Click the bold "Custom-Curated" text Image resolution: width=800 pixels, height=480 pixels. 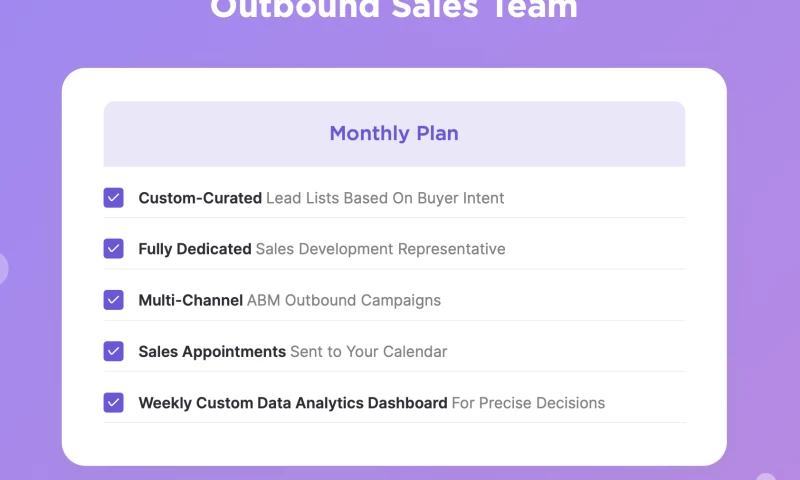pos(200,198)
